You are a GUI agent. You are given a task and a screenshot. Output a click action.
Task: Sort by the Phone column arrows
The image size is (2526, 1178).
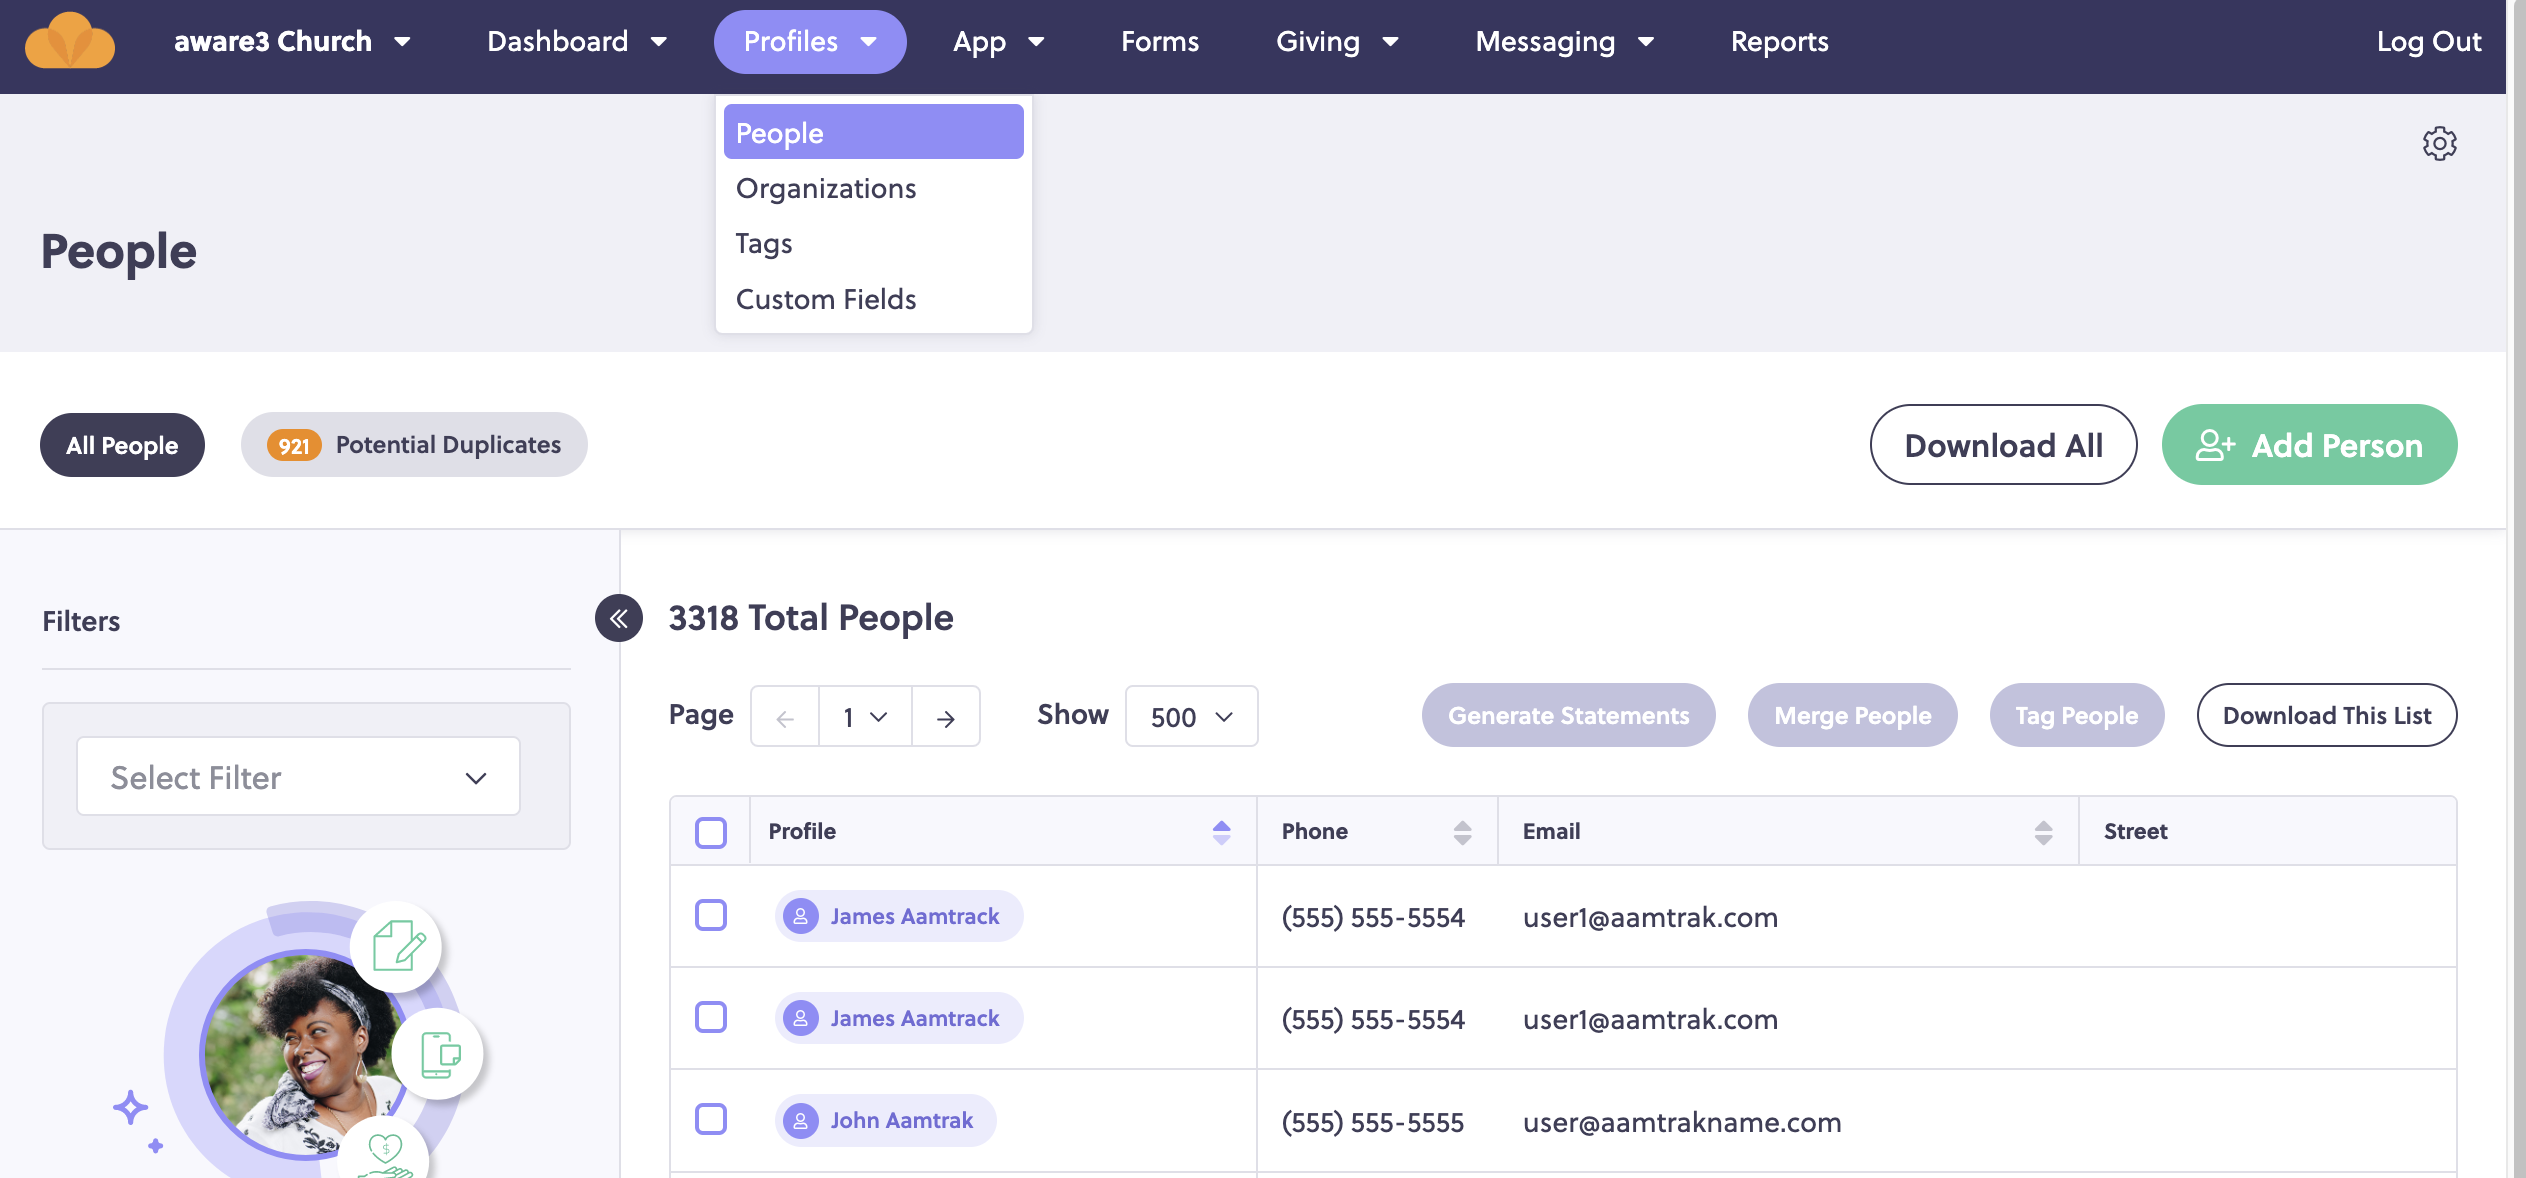(1462, 832)
